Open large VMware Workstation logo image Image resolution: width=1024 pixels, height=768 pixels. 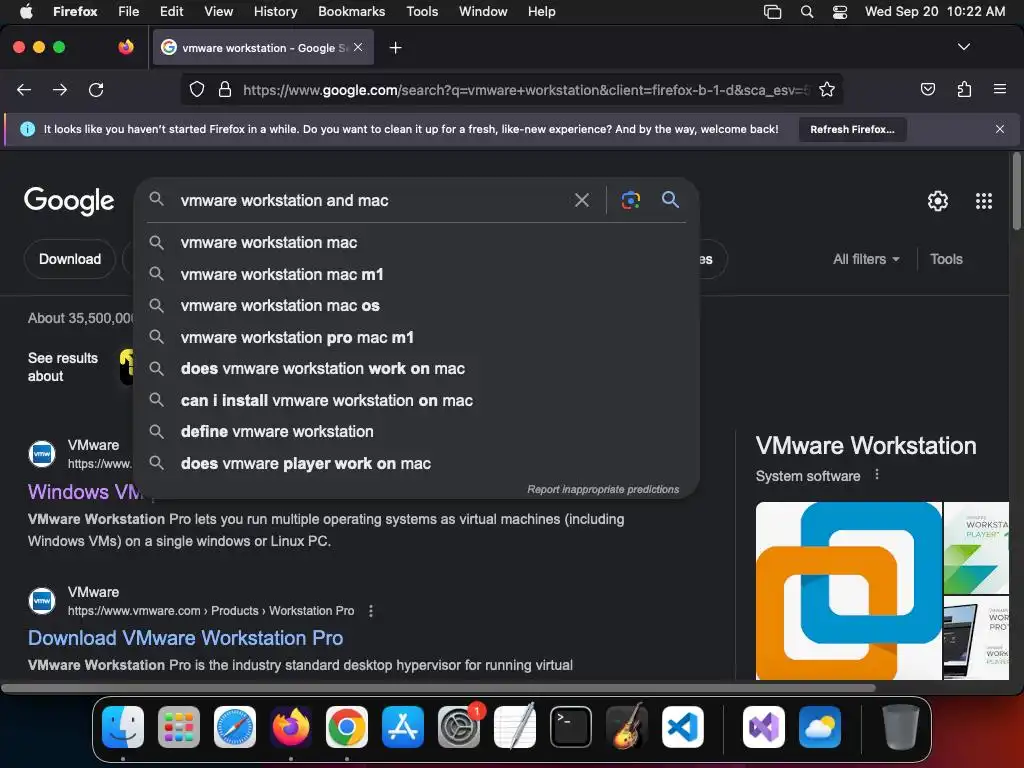pos(848,590)
